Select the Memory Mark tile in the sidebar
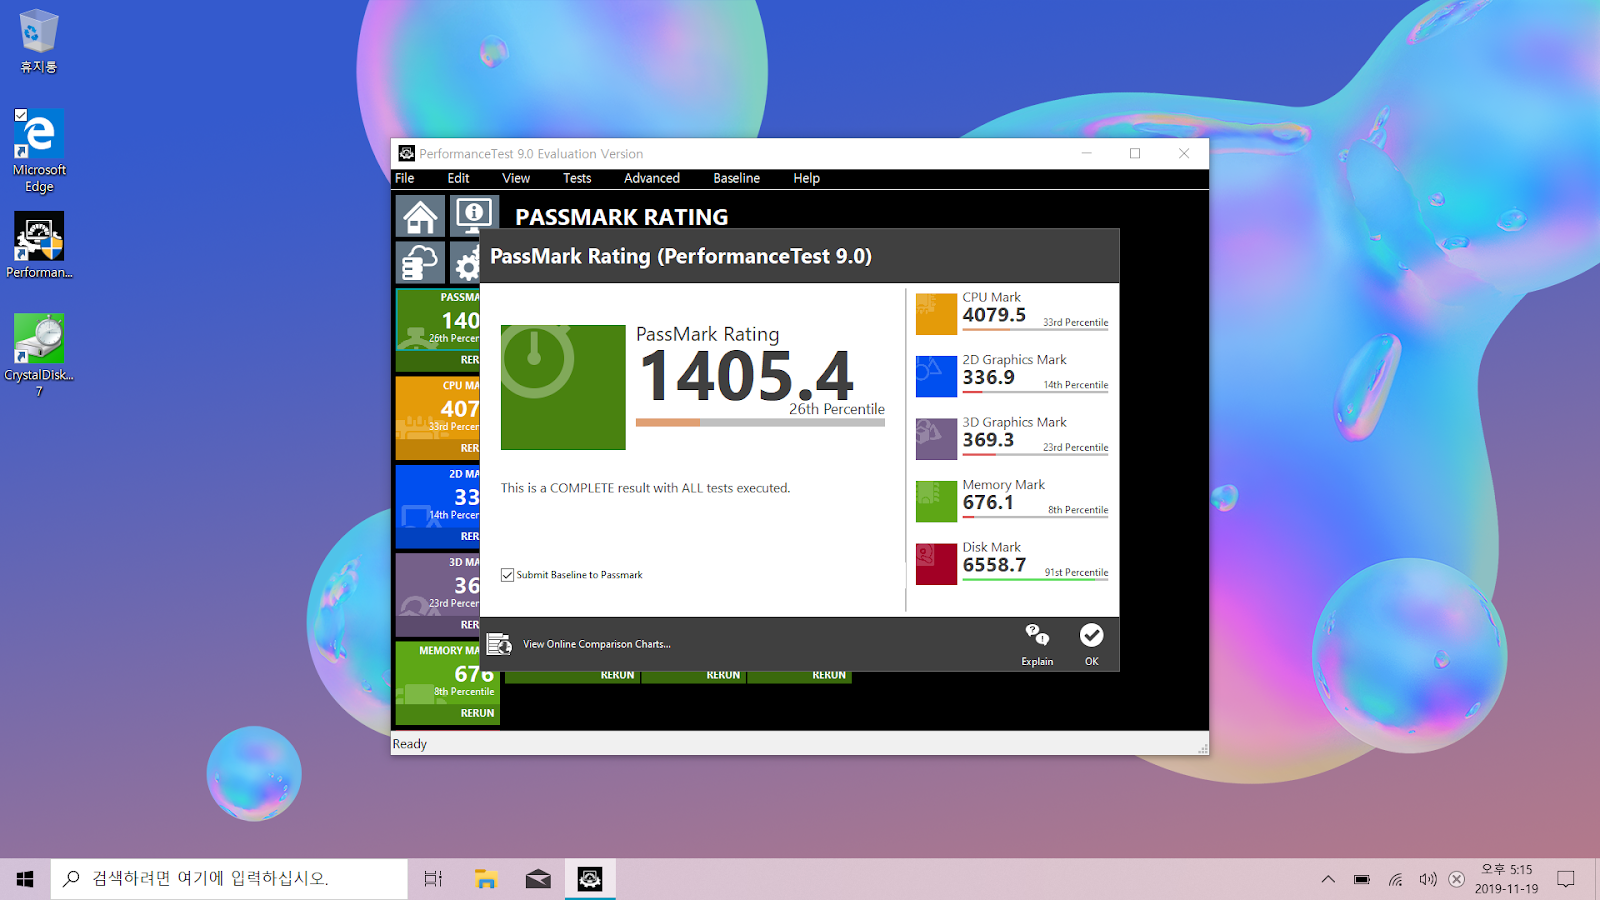1600x900 pixels. [x=447, y=683]
